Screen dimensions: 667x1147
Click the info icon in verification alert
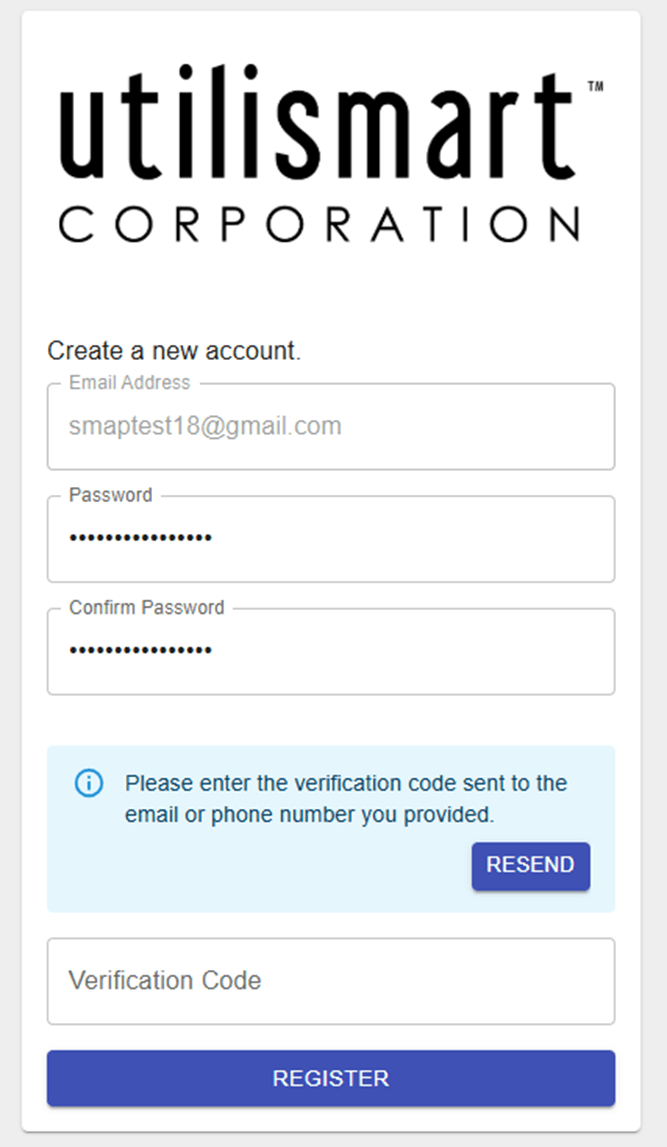[89, 782]
